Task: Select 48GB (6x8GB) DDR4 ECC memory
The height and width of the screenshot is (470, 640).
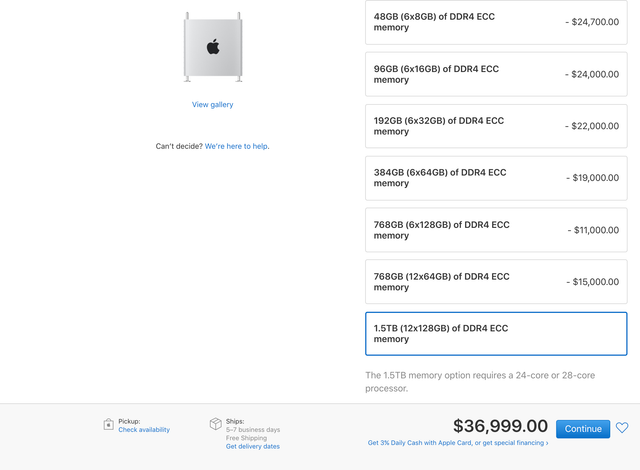Action: click(496, 22)
